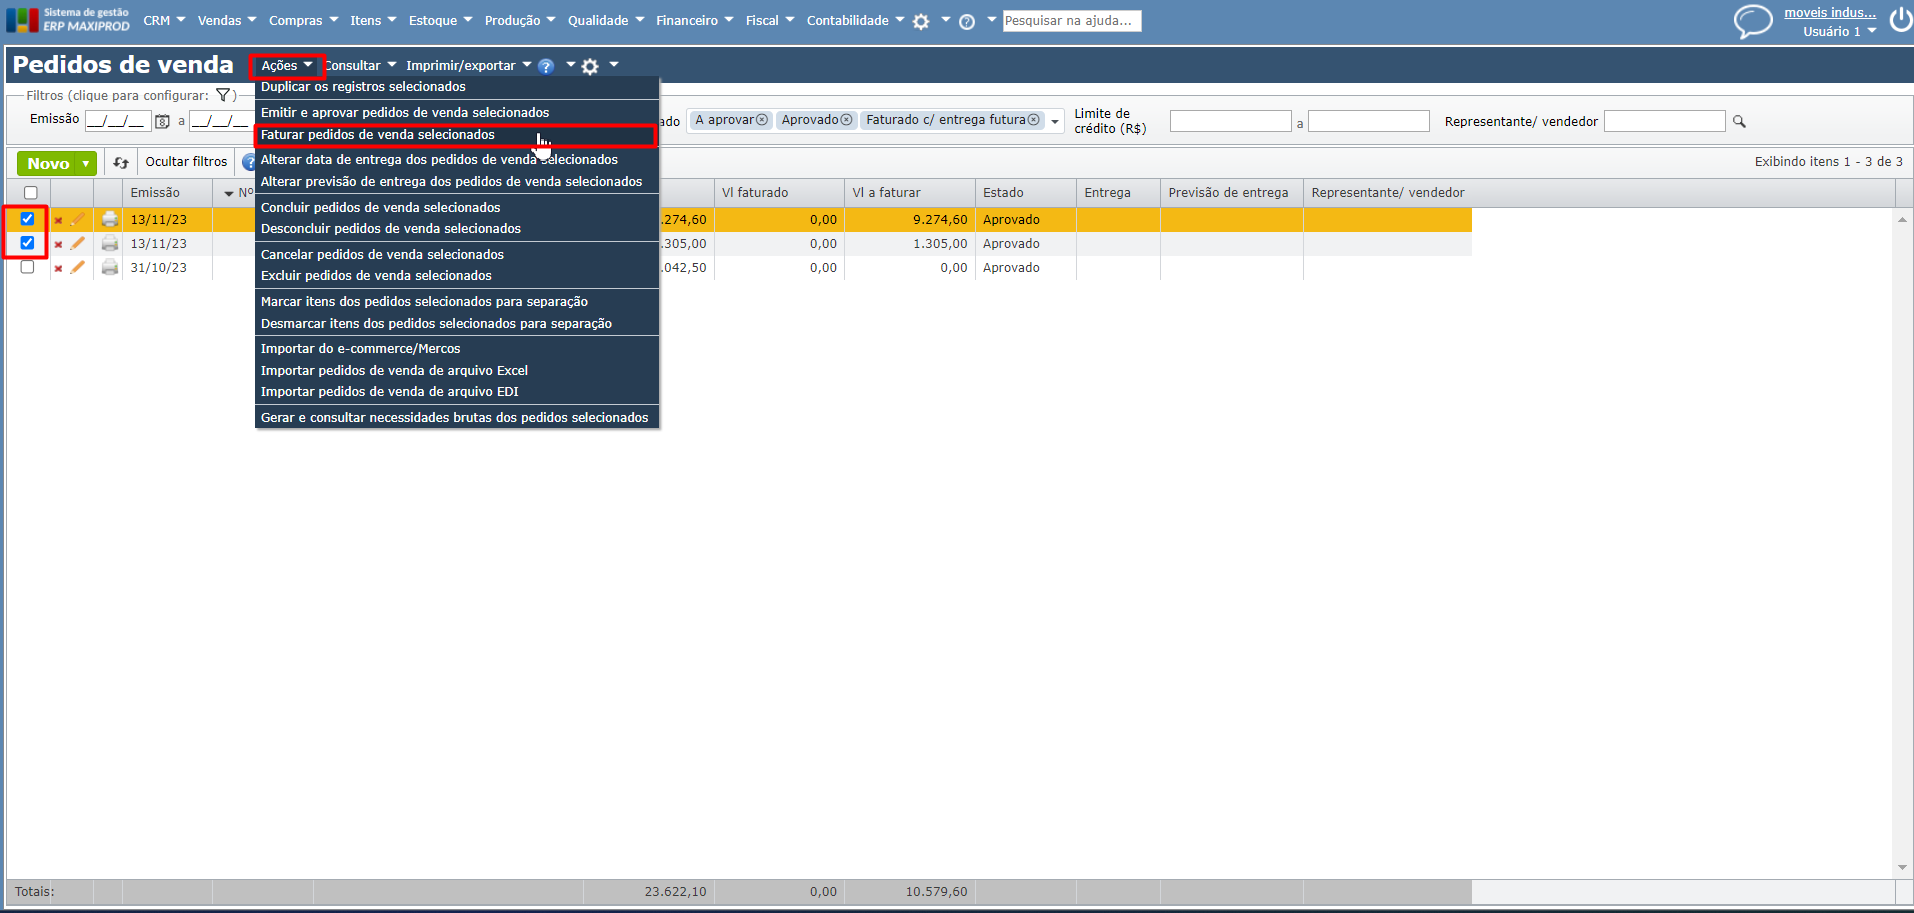Viewport: 1914px width, 913px height.
Task: Click the Limite de crédito minimum field
Action: 1231,121
